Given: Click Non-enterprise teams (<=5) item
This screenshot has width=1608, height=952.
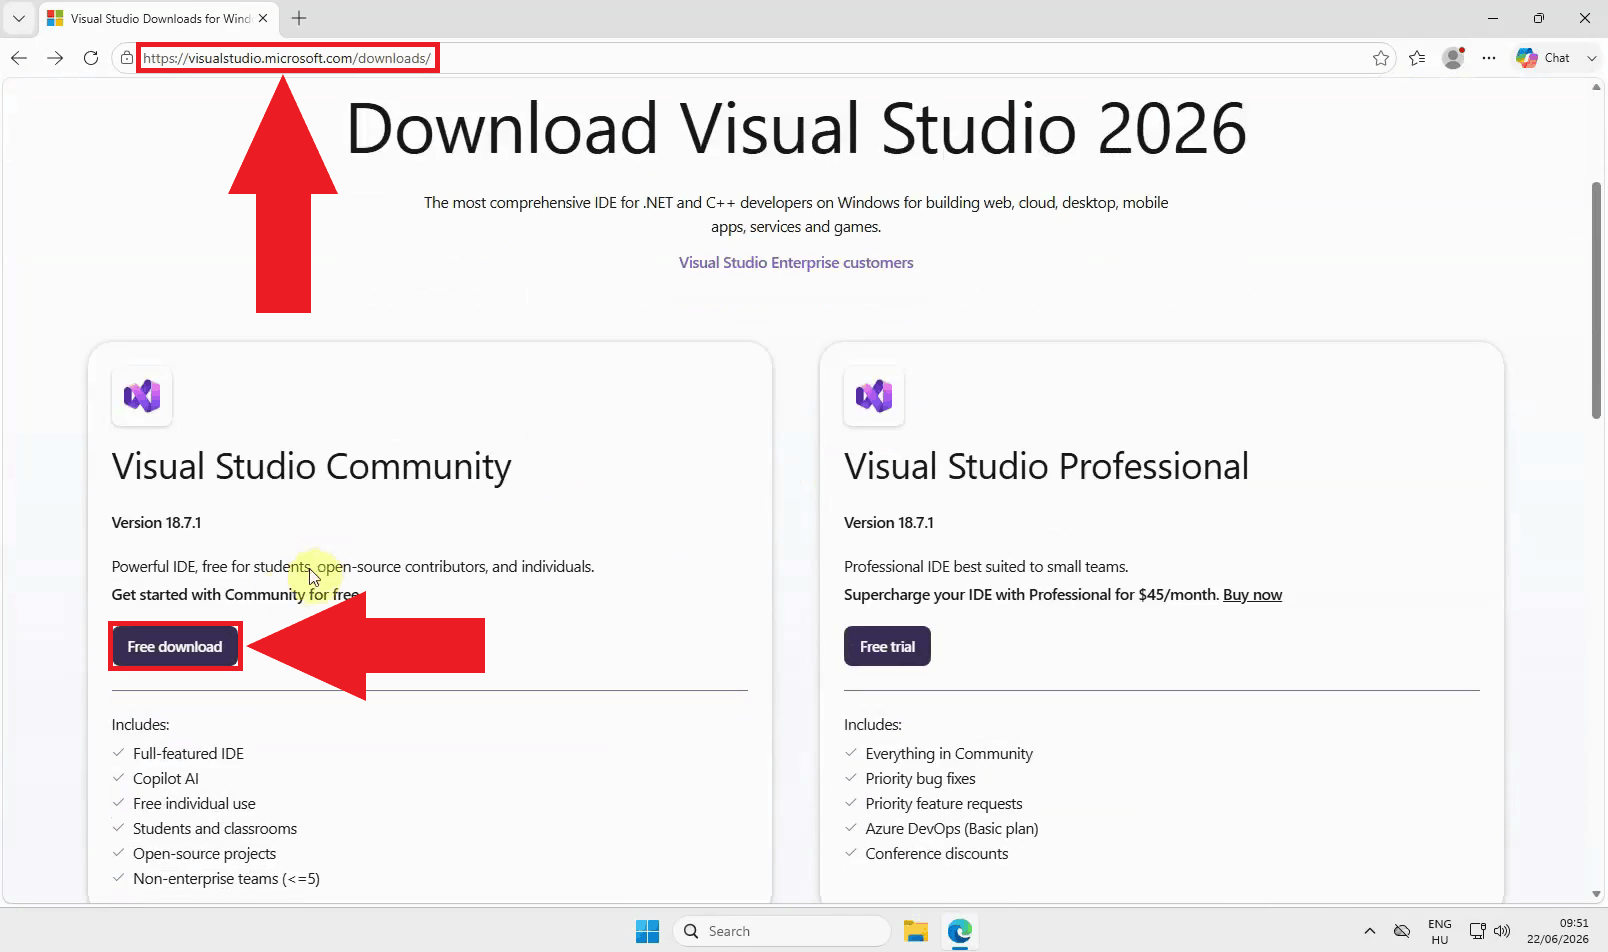Looking at the screenshot, I should coord(226,878).
